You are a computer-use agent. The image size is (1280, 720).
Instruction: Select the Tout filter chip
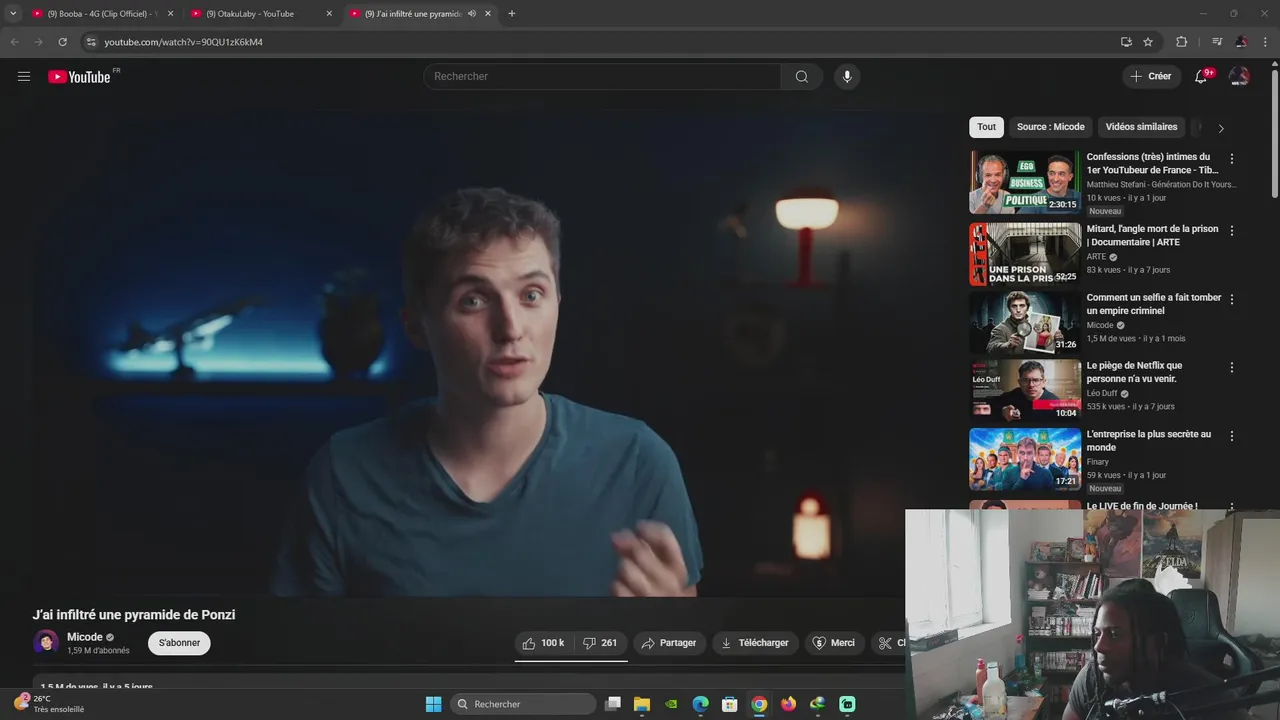pos(986,127)
